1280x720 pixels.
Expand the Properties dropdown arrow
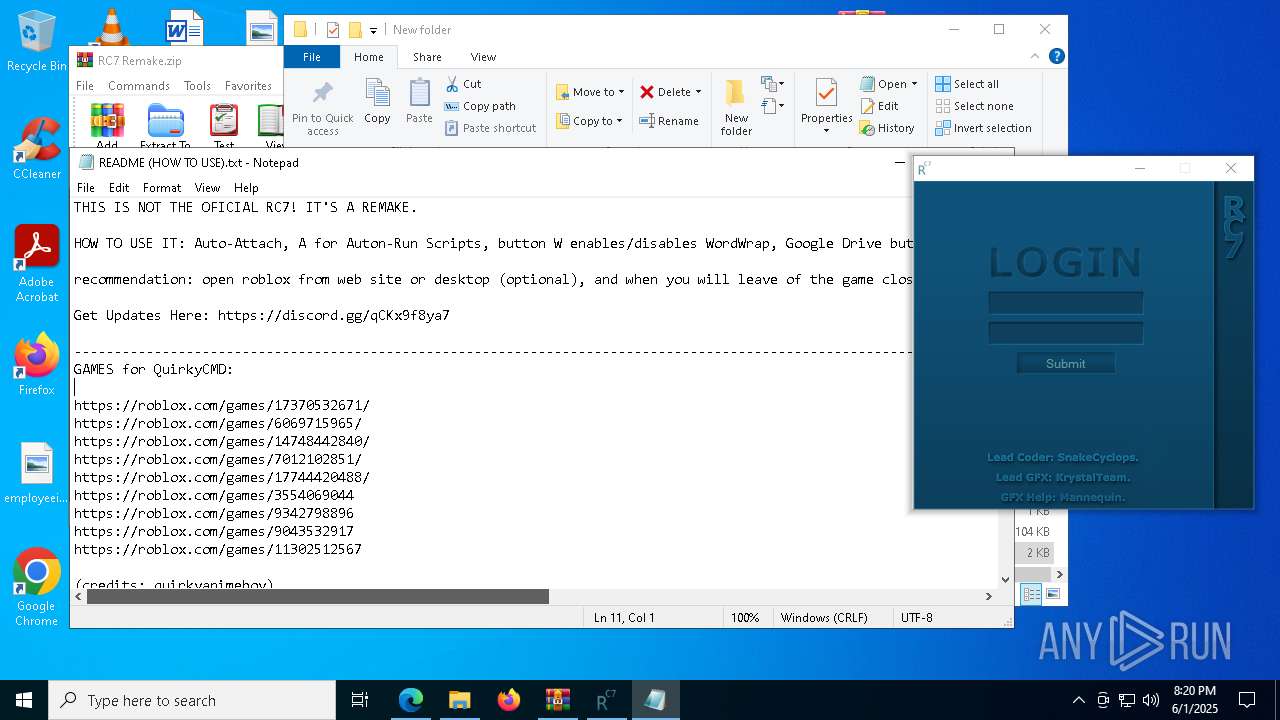[826, 131]
